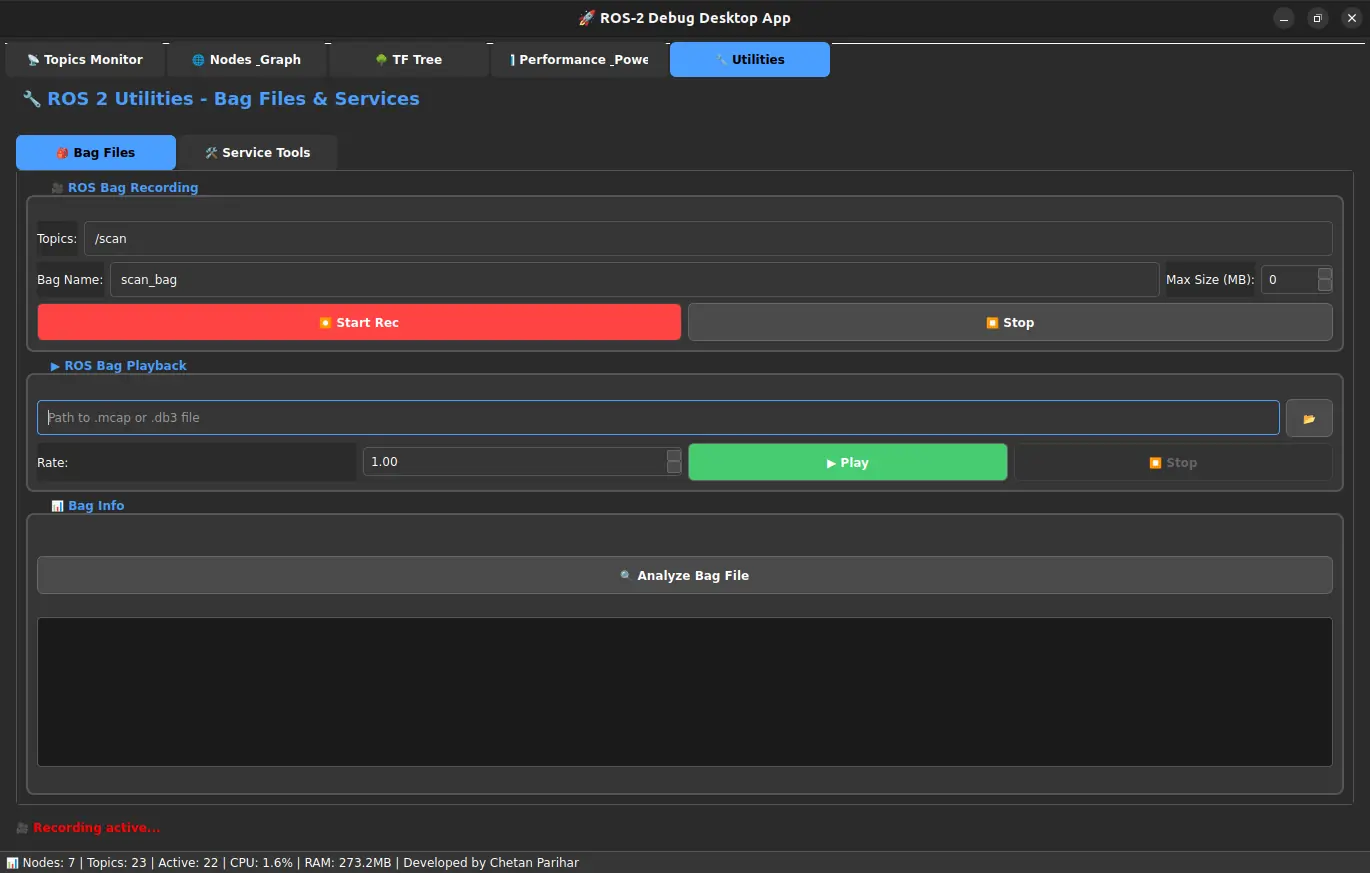This screenshot has width=1370, height=873.
Task: Click the red Start Rec button
Action: click(359, 322)
